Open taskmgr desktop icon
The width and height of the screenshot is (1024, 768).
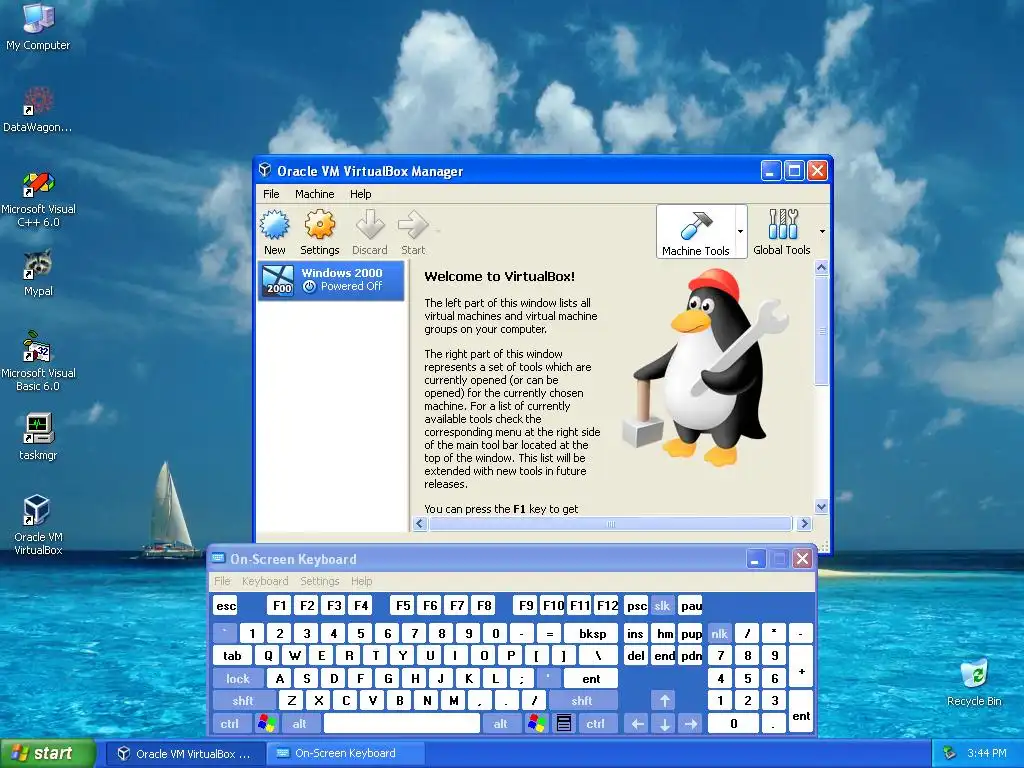click(x=38, y=436)
